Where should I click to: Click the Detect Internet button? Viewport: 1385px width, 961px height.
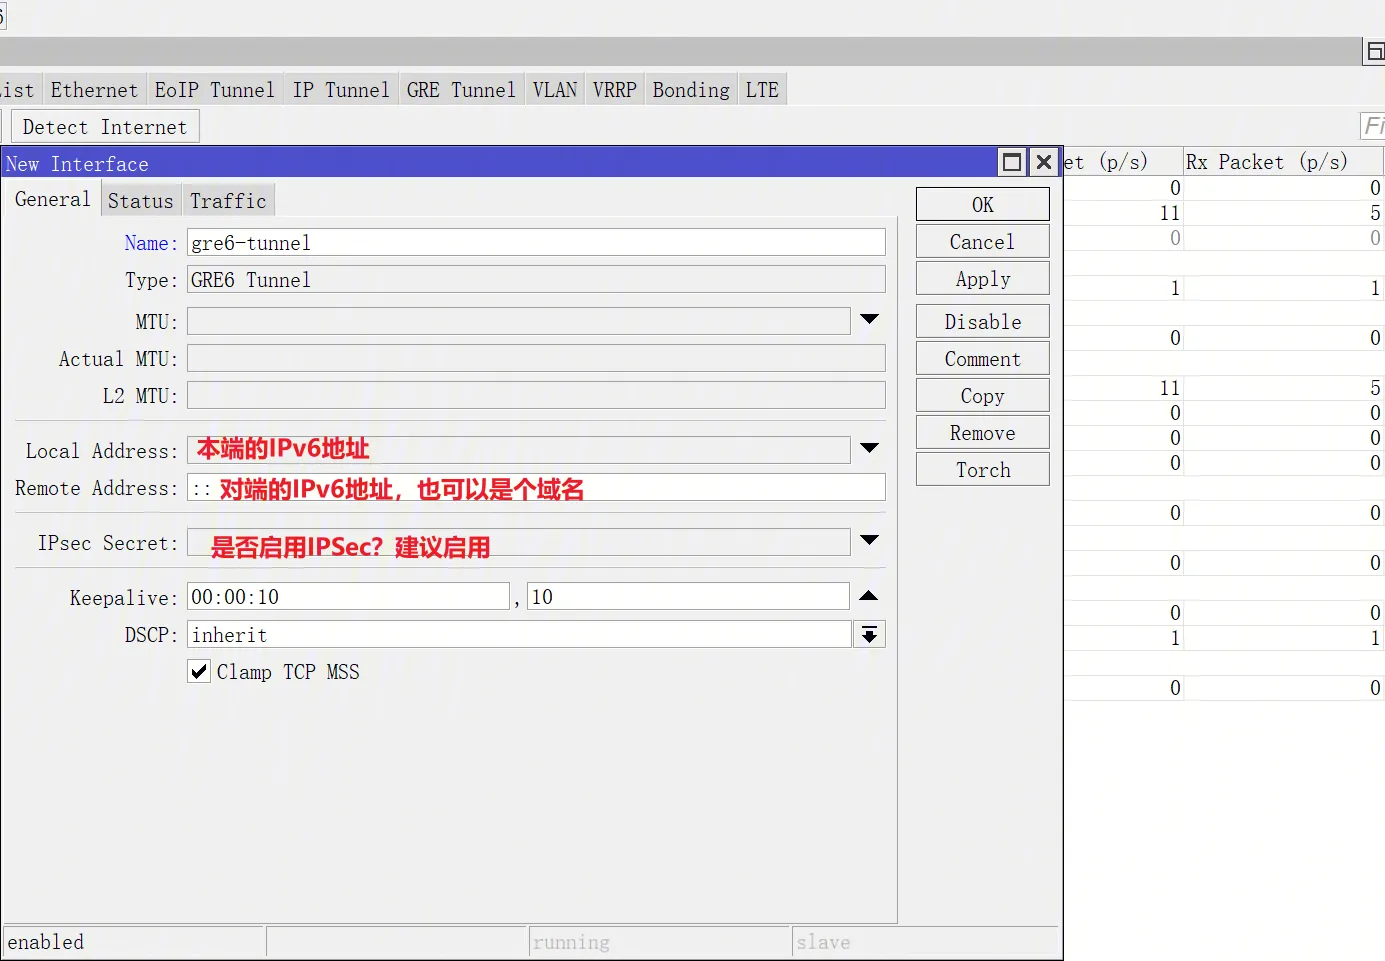pos(105,127)
